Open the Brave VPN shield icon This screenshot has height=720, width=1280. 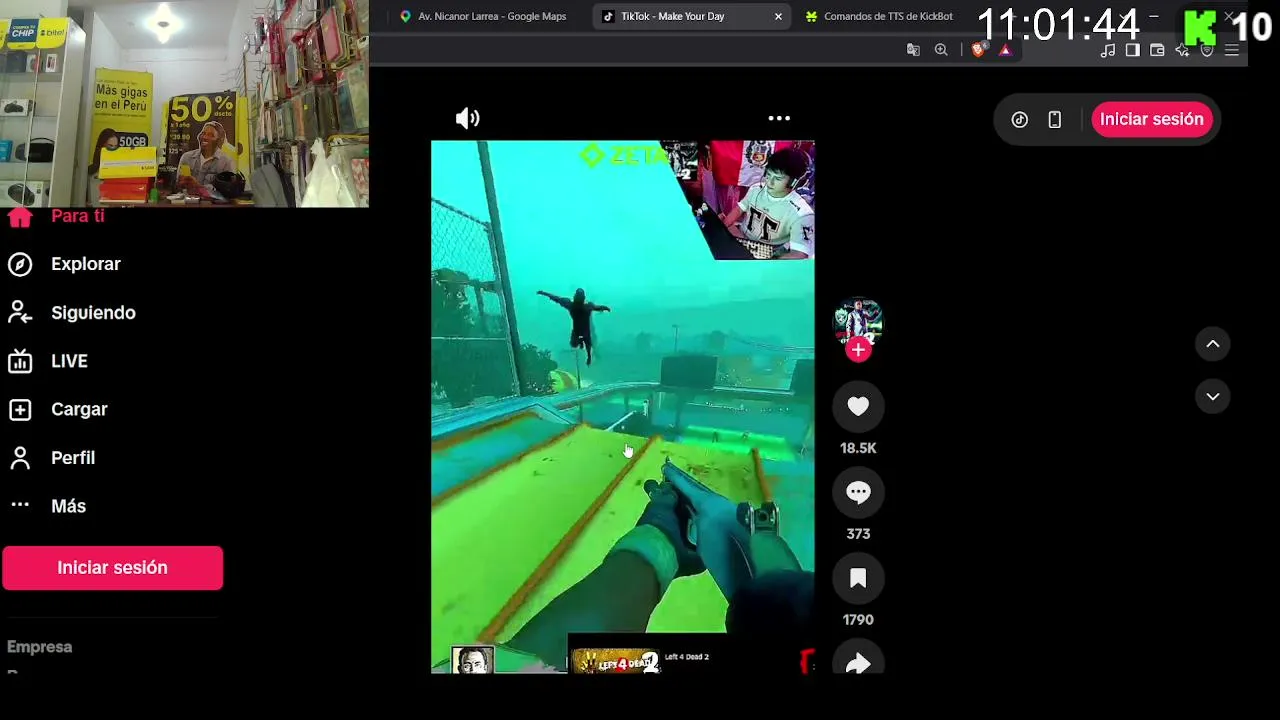click(x=1207, y=51)
